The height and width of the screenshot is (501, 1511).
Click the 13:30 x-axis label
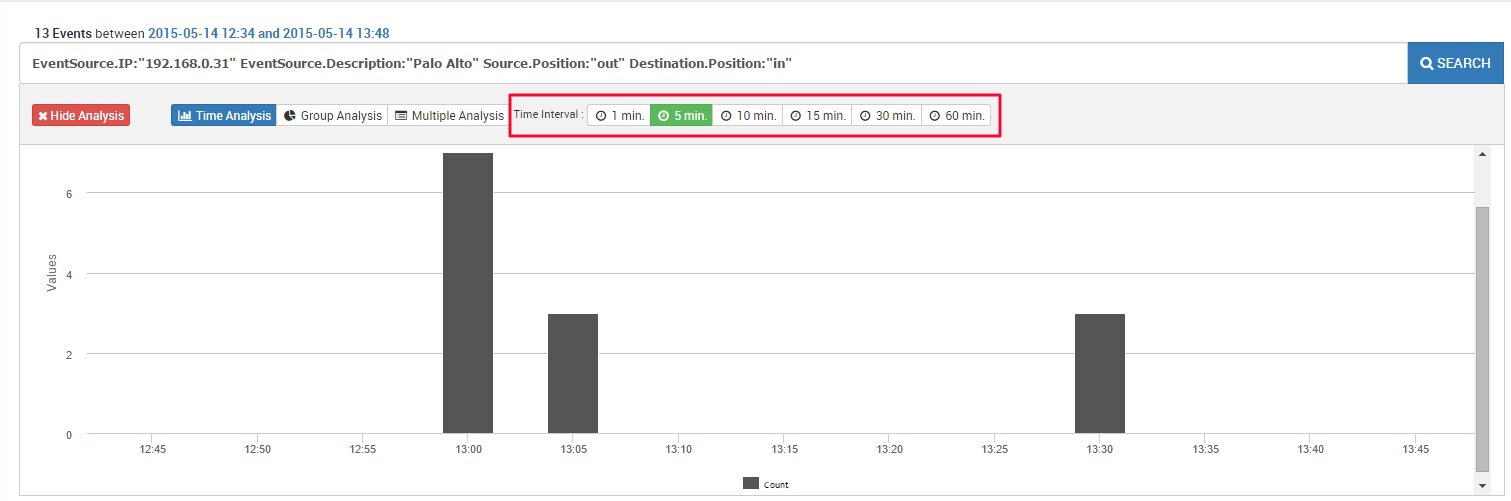1100,450
